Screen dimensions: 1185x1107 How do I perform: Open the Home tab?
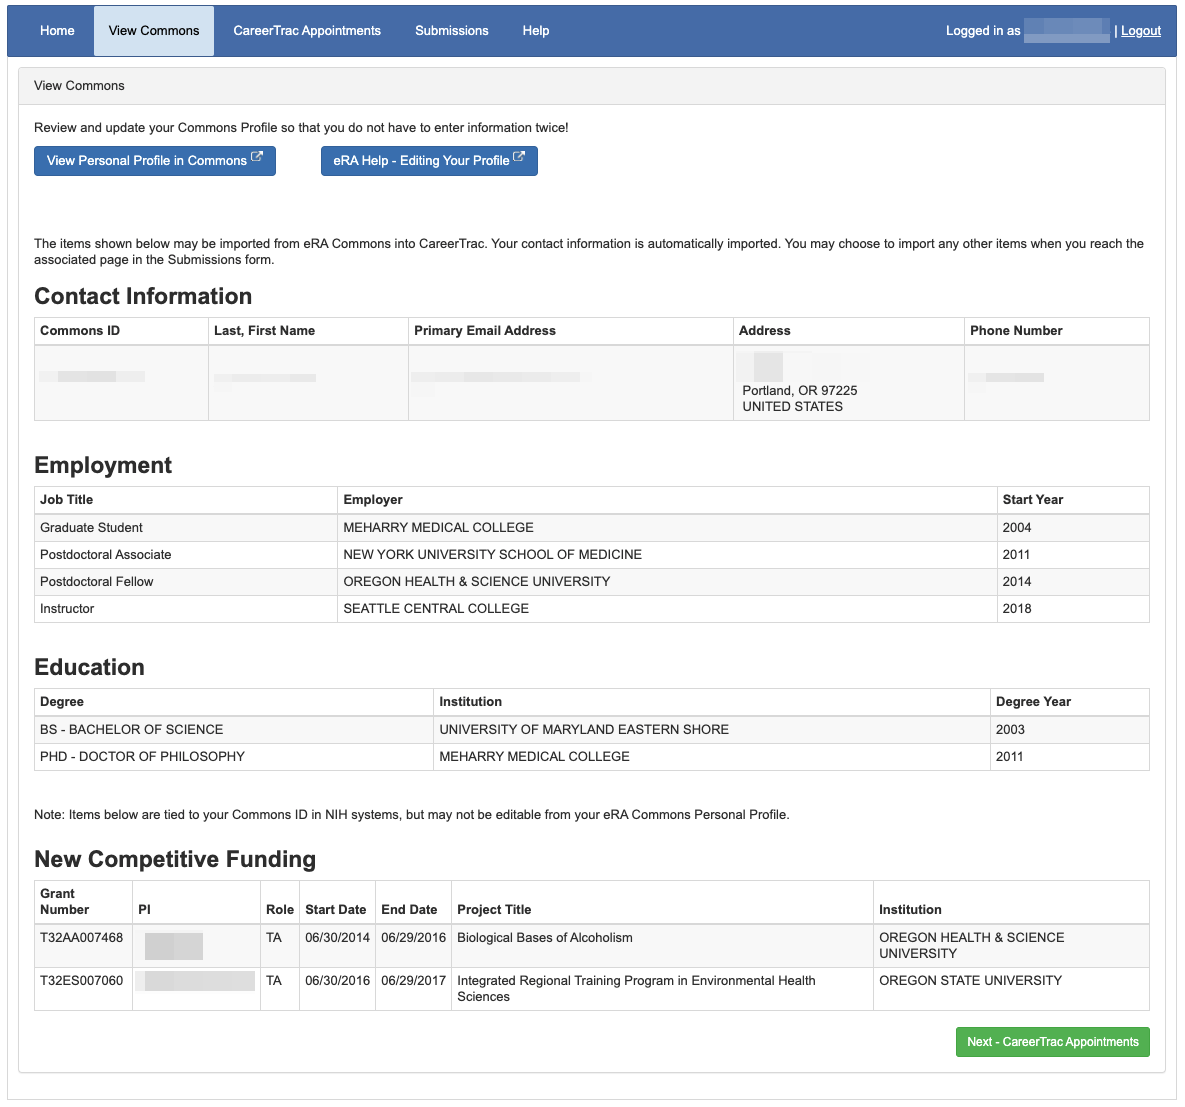click(x=57, y=31)
